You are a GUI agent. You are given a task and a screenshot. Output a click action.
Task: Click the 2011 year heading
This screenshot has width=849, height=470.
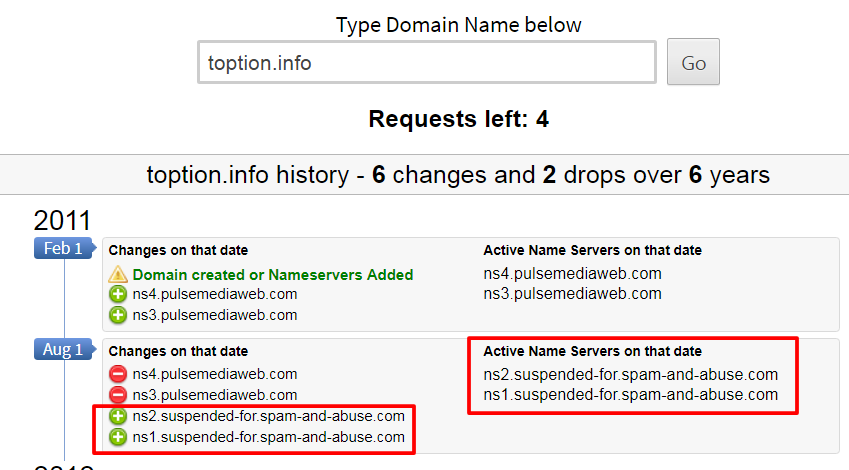[62, 220]
